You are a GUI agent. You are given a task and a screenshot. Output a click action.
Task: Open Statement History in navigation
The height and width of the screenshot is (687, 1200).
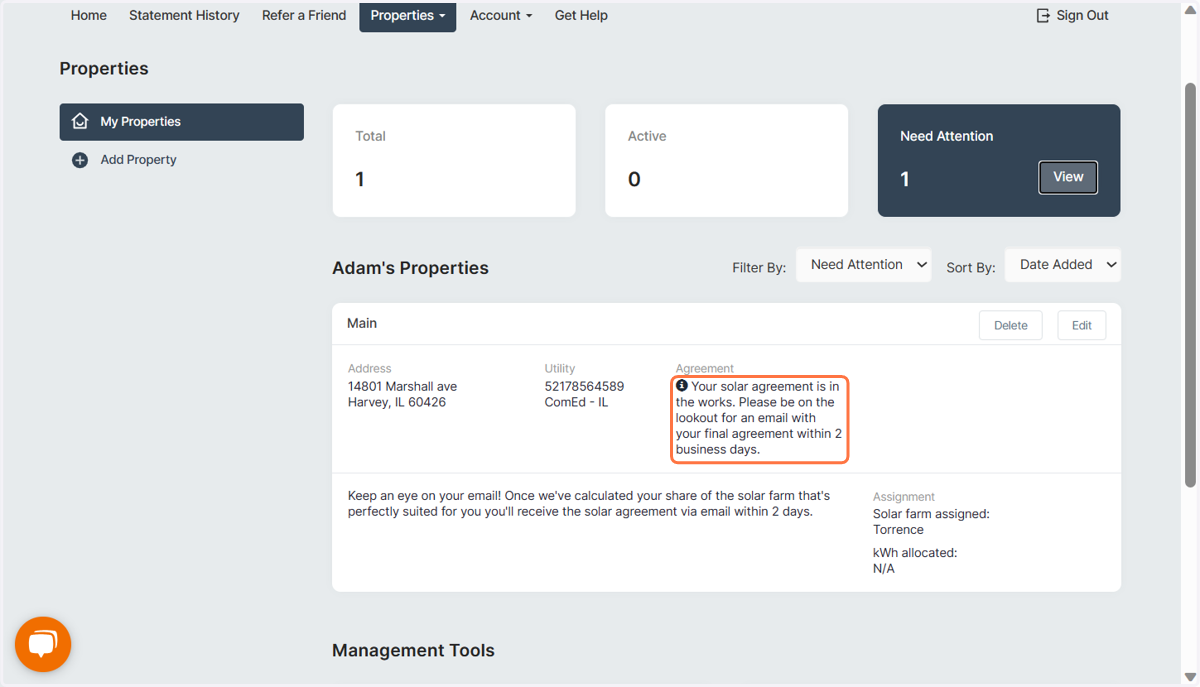tap(184, 16)
